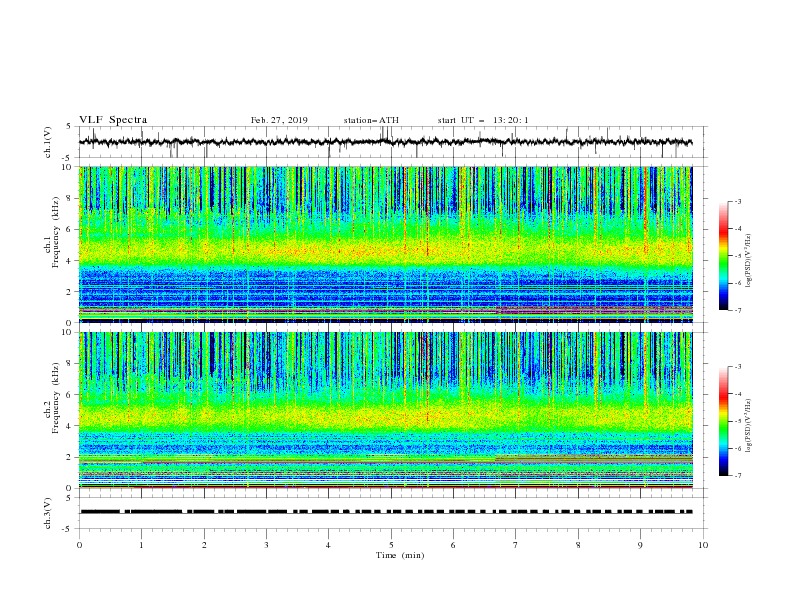The image size is (792, 612).
Task: Click tick label "4" on the Time axis
Action: 328,545
